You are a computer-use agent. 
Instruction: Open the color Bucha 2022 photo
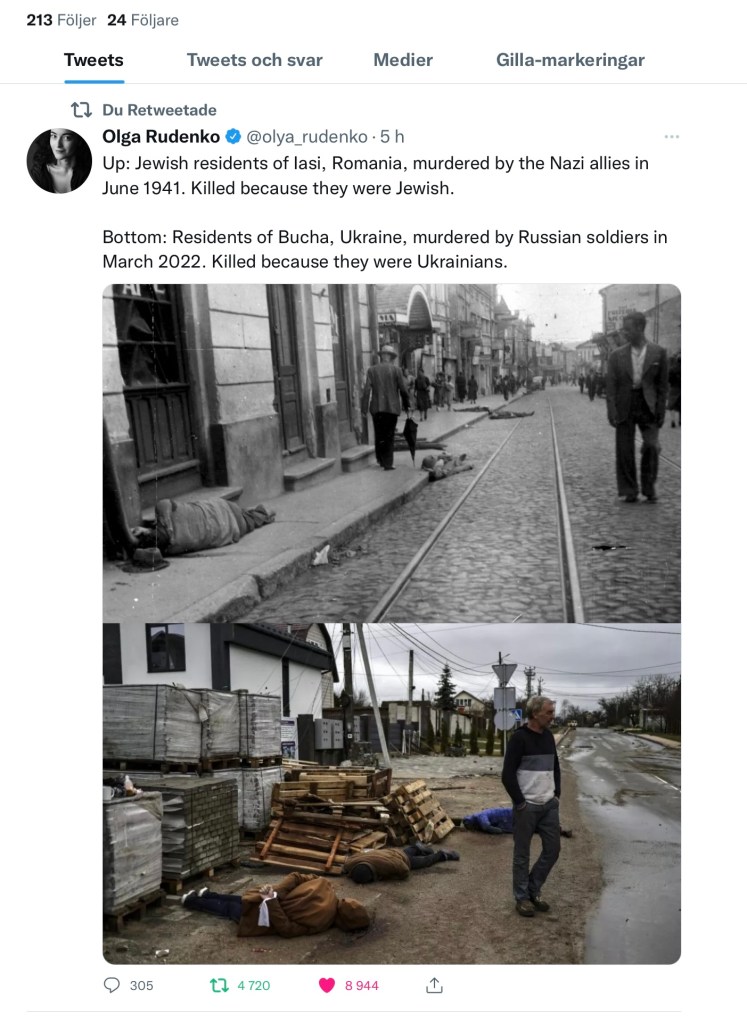coord(391,793)
